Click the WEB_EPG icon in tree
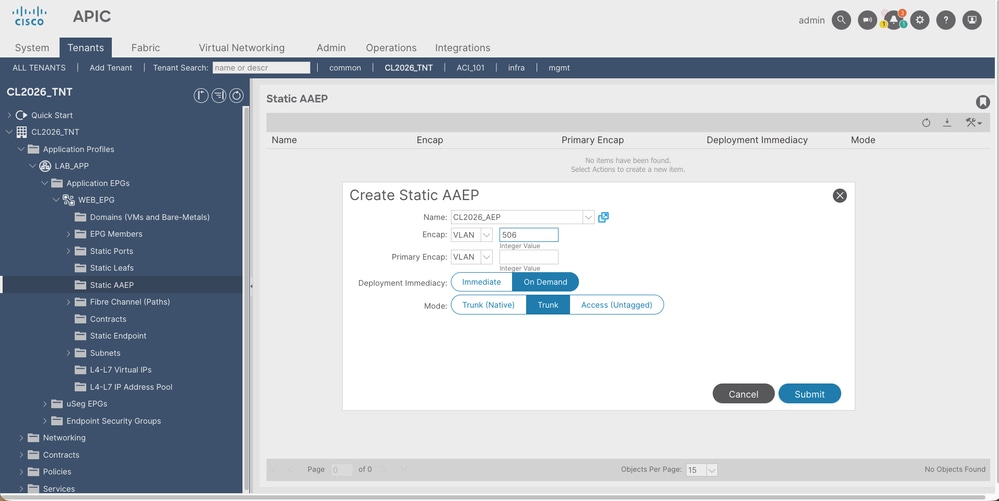The image size is (999, 501). coord(68,200)
